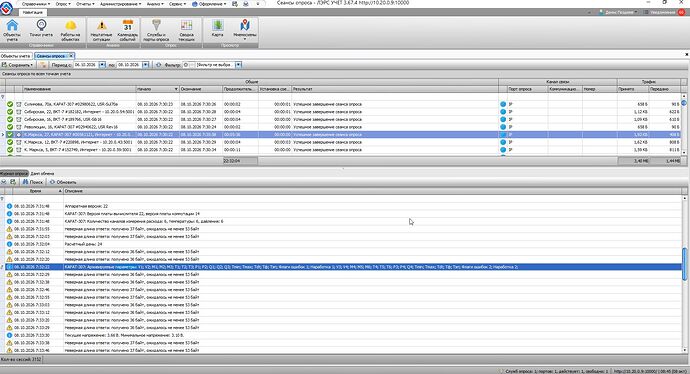The height and width of the screenshot is (374, 690).
Task: Open period end date dropdown arrow
Action: pos(146,65)
